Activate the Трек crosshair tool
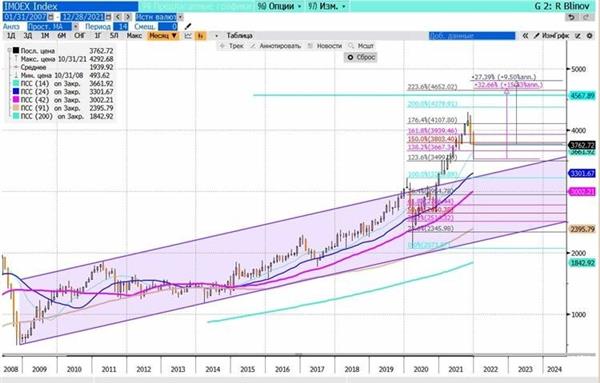 232,46
